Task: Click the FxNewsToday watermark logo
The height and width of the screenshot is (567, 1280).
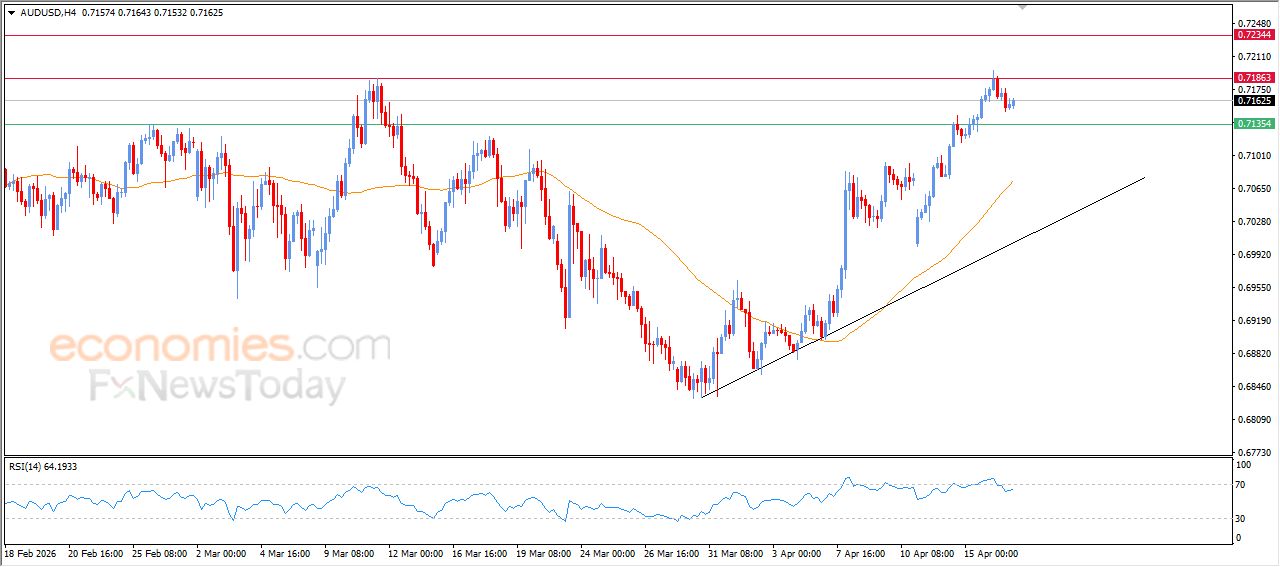Action: tap(218, 386)
